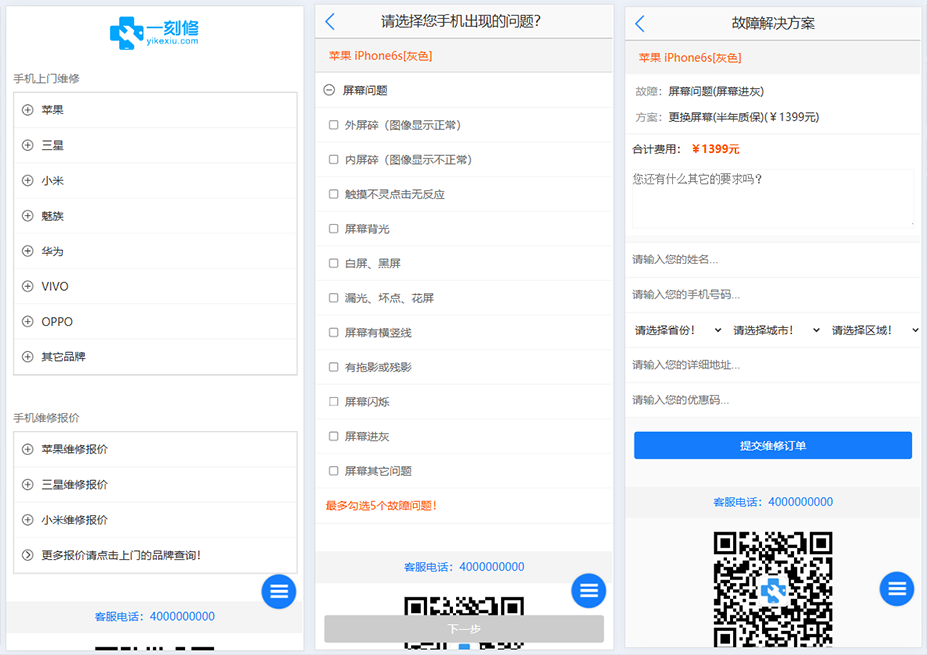Enable the 触摸不灵点击无反应 checkbox
The image size is (927, 655).
coord(333,193)
